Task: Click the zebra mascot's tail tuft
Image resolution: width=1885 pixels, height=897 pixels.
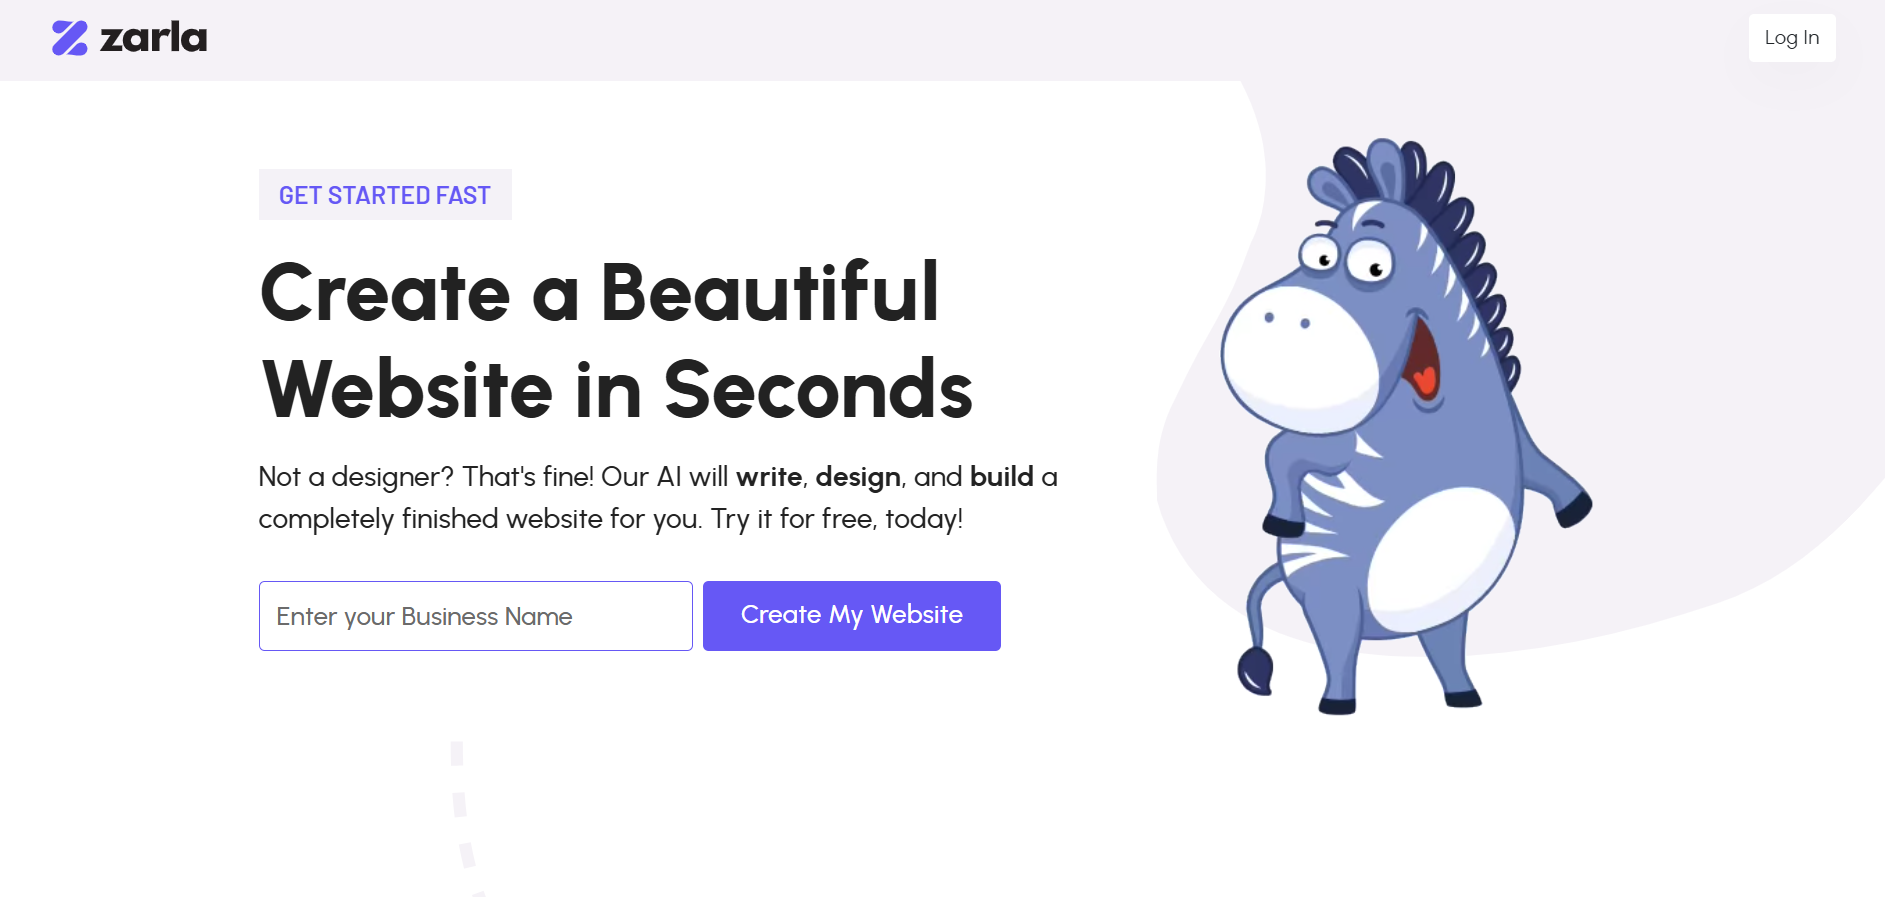Action: 1256,670
